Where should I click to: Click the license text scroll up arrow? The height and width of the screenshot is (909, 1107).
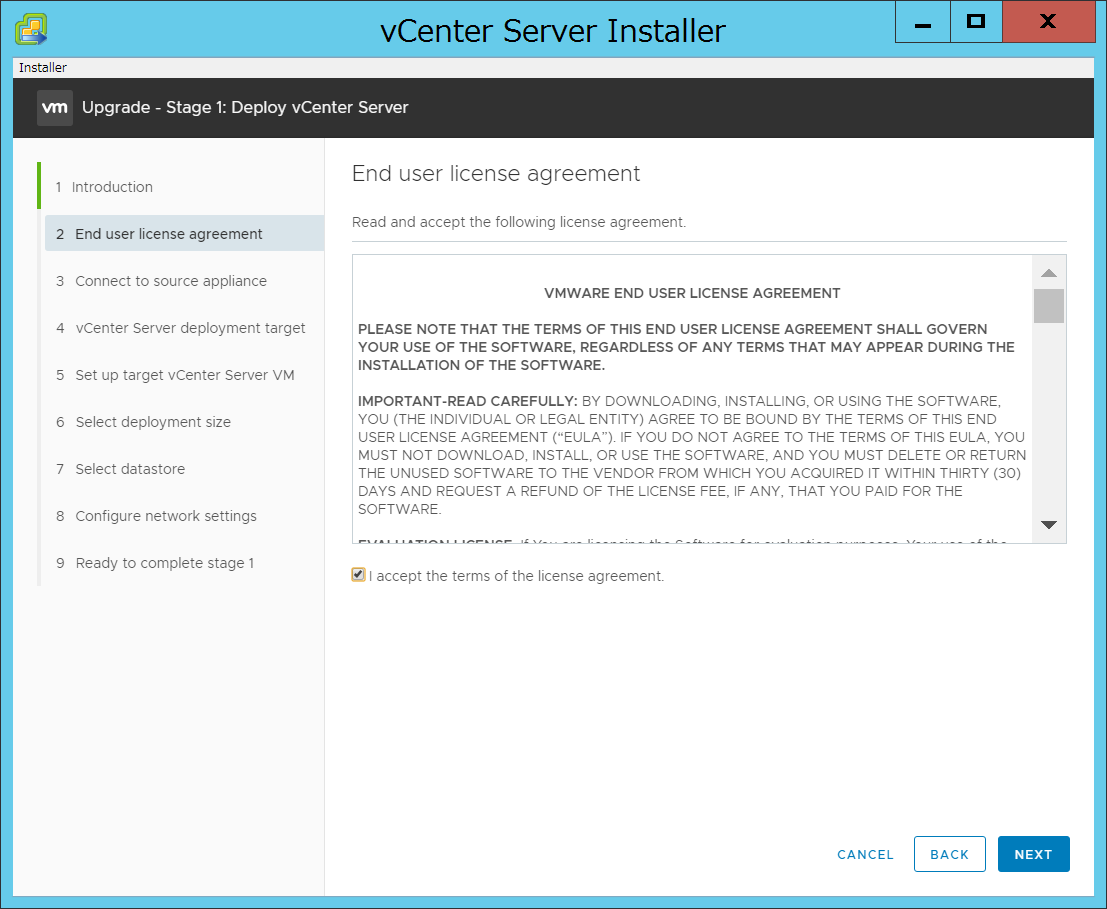pos(1049,273)
